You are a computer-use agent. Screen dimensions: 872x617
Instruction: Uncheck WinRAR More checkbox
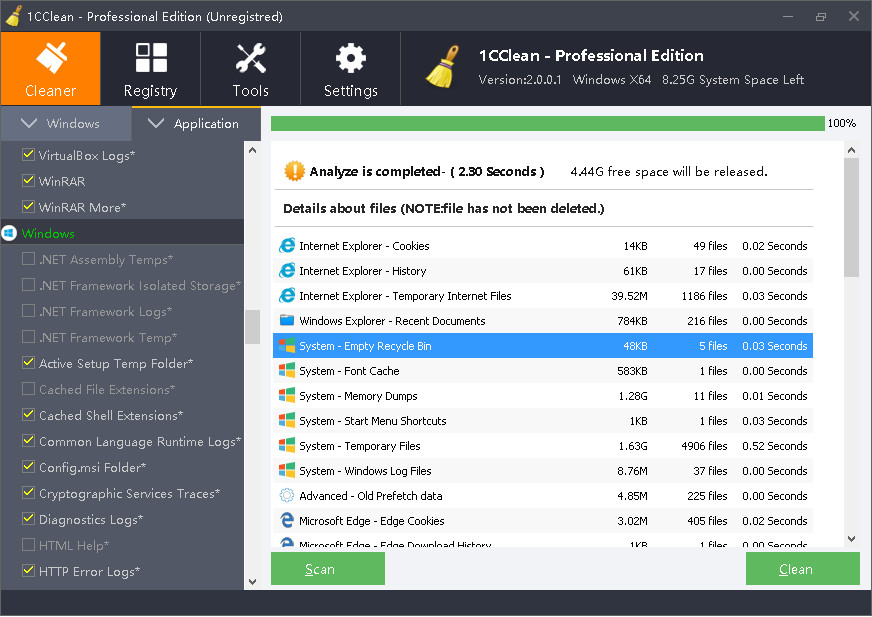pos(28,206)
